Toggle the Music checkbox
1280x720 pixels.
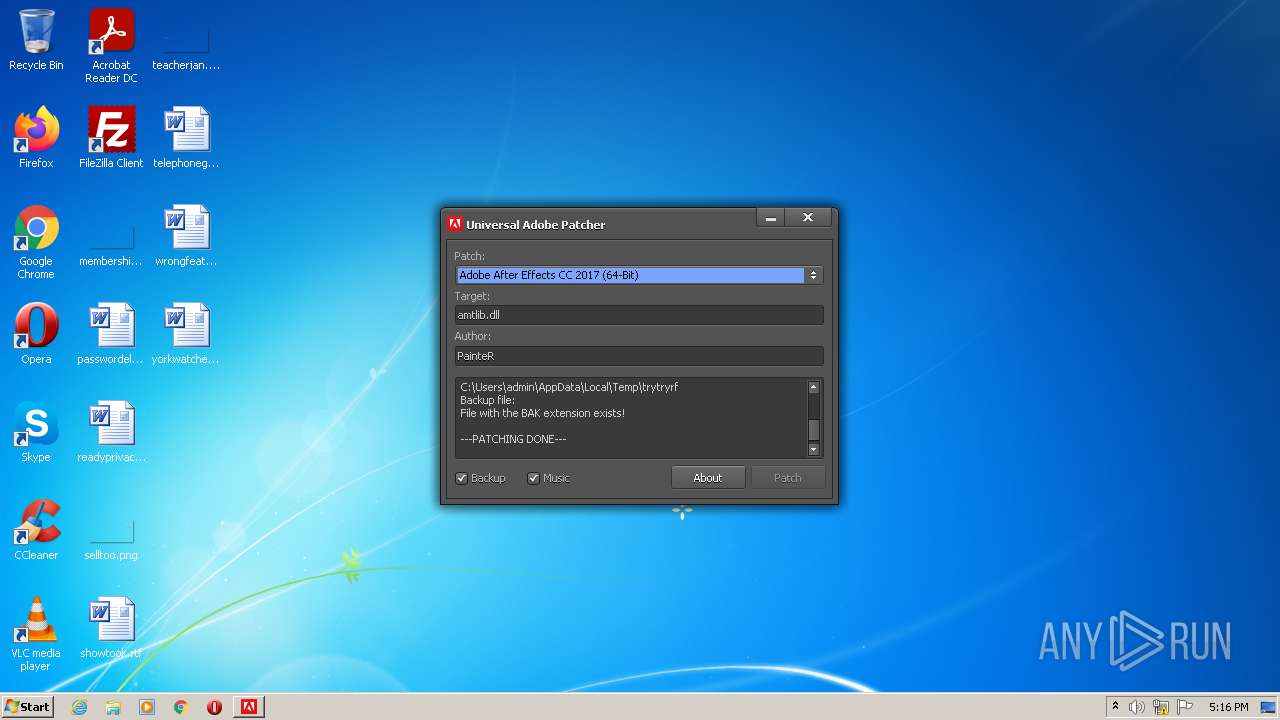(533, 478)
